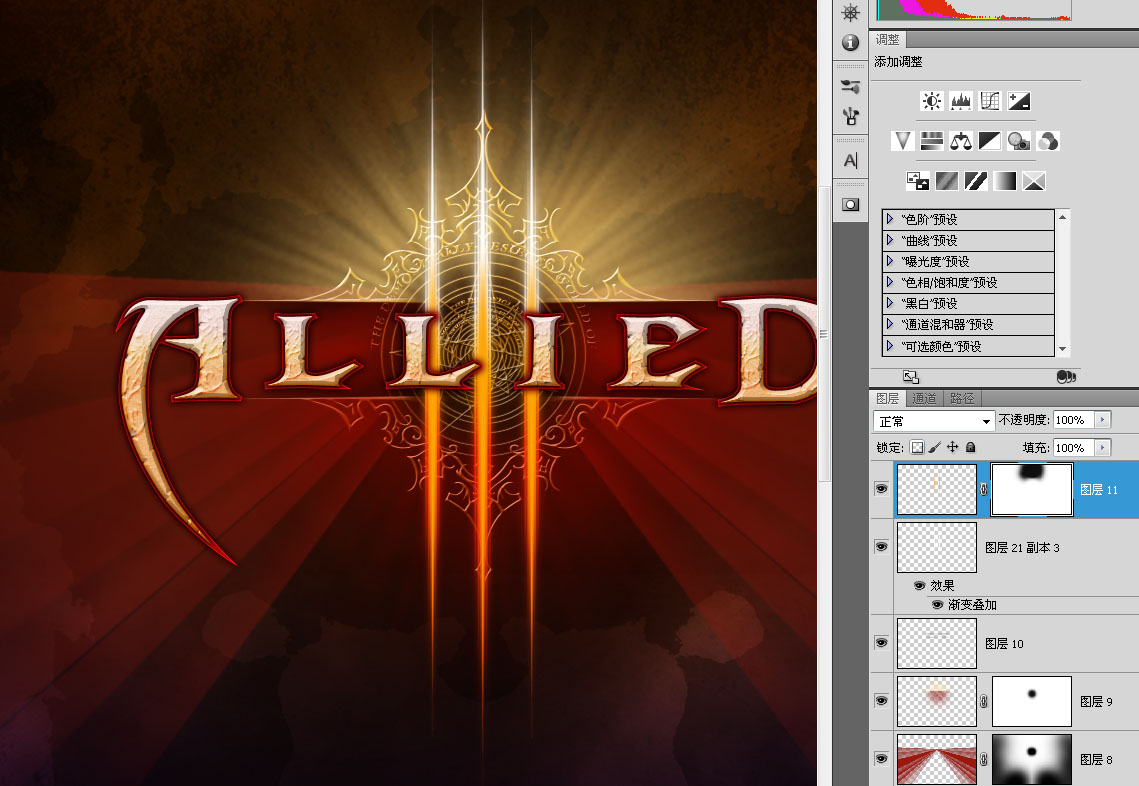The height and width of the screenshot is (786, 1139).
Task: Toggle lock all (padlock icon)
Action: pos(970,447)
